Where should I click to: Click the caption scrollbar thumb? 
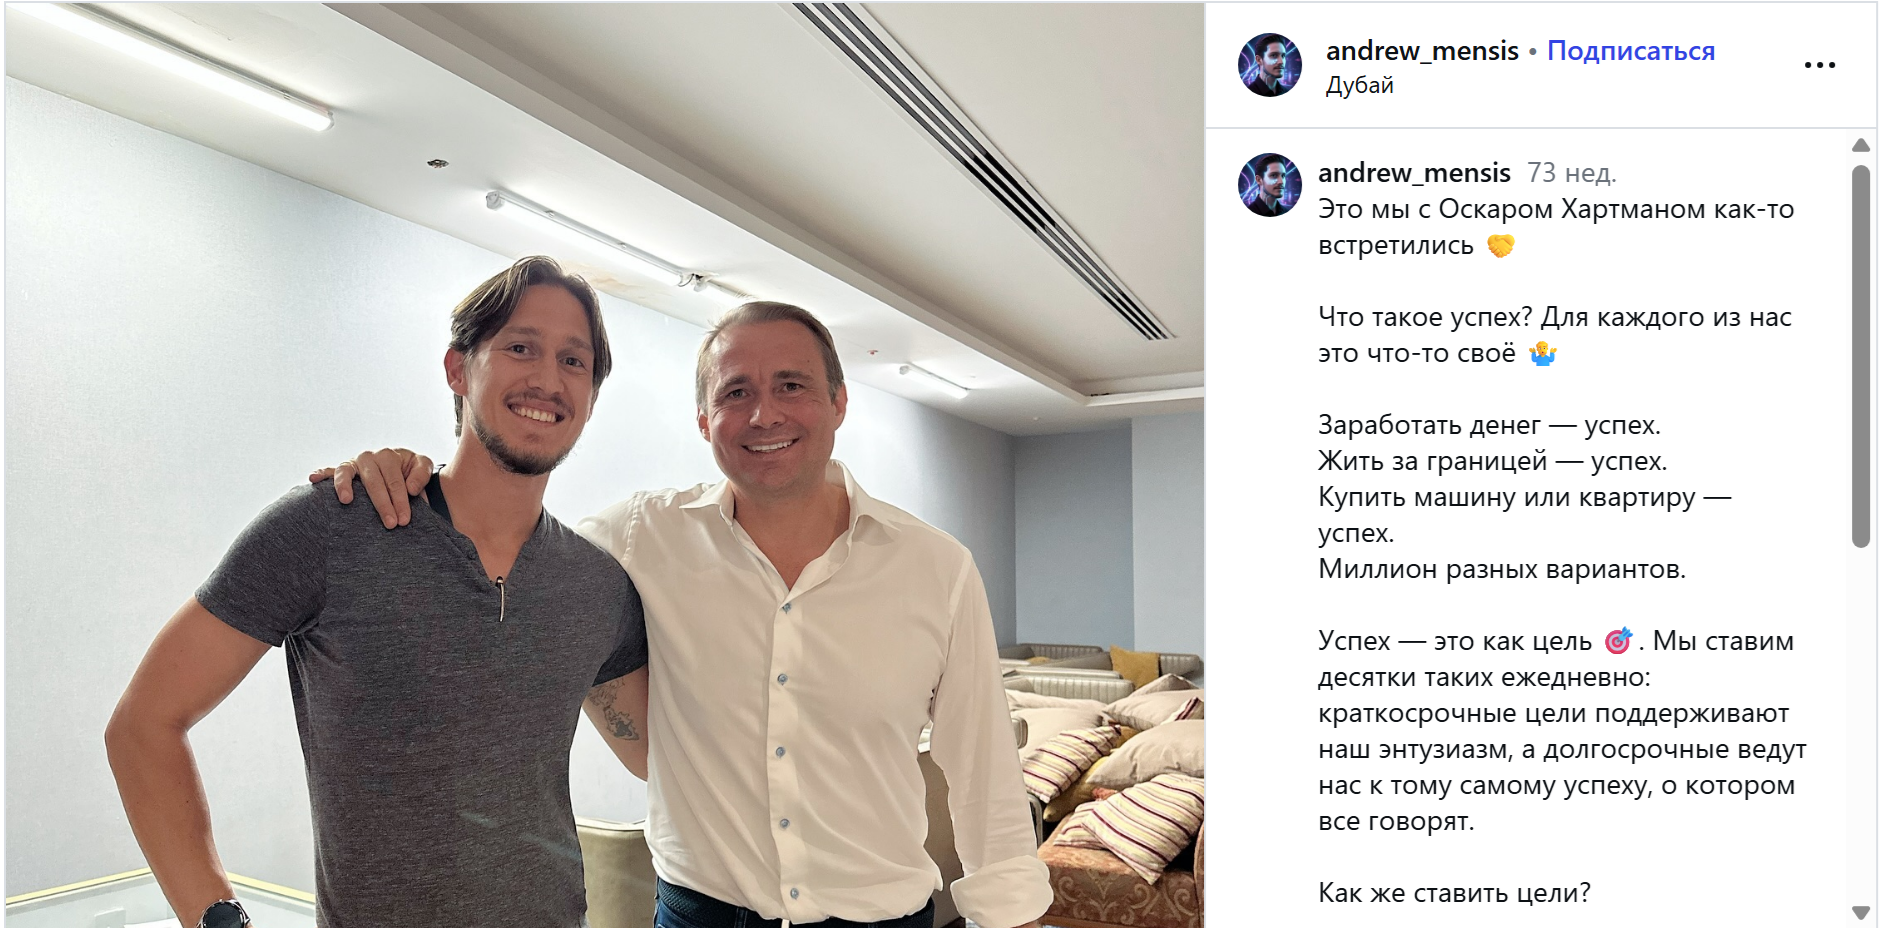tap(1860, 356)
